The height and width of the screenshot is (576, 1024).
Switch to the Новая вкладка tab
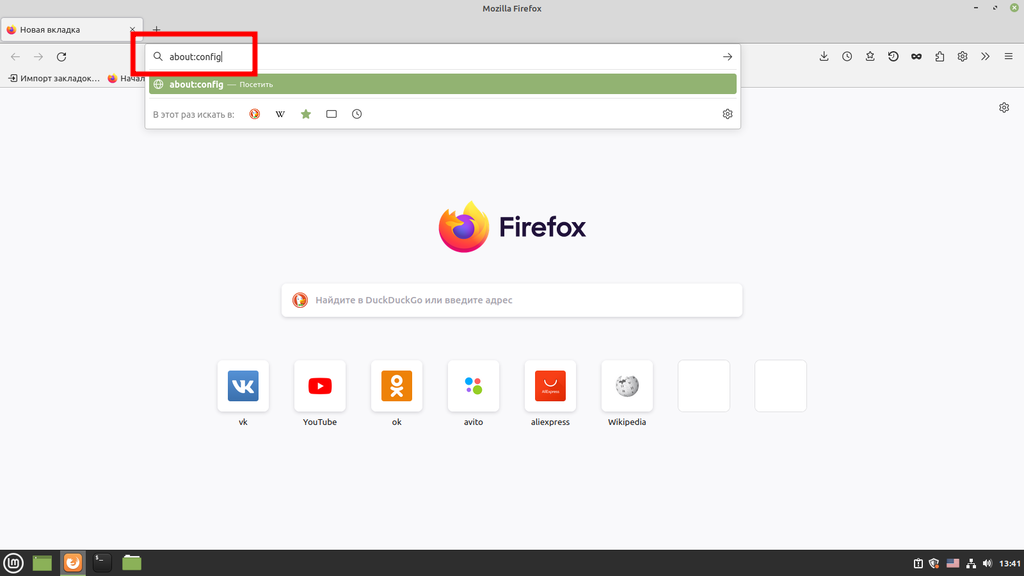65,30
